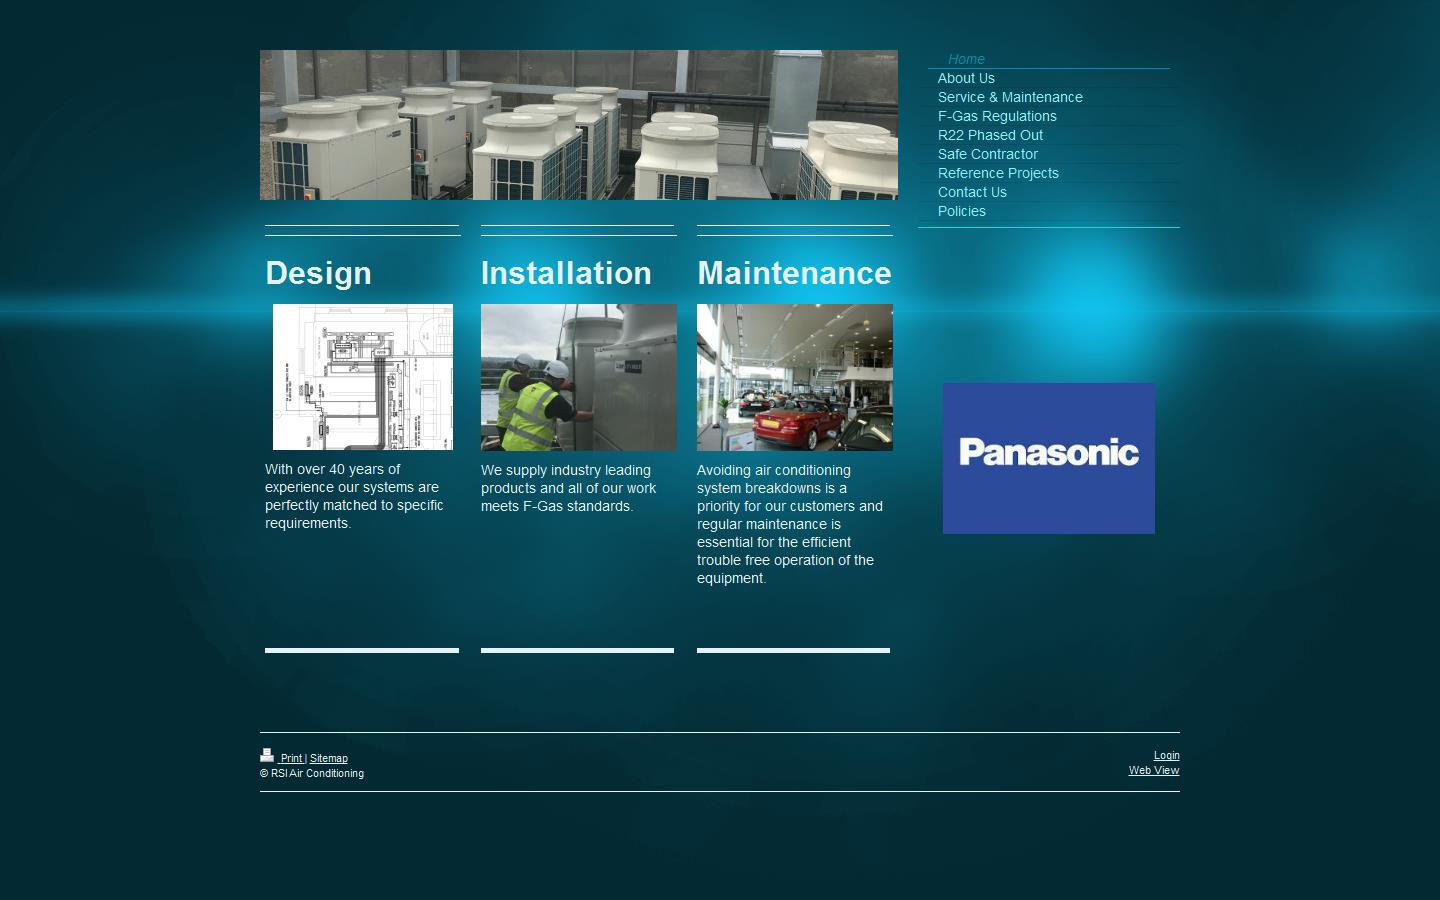Image resolution: width=1440 pixels, height=900 pixels.
Task: Switch to Web View
Action: 1153,770
